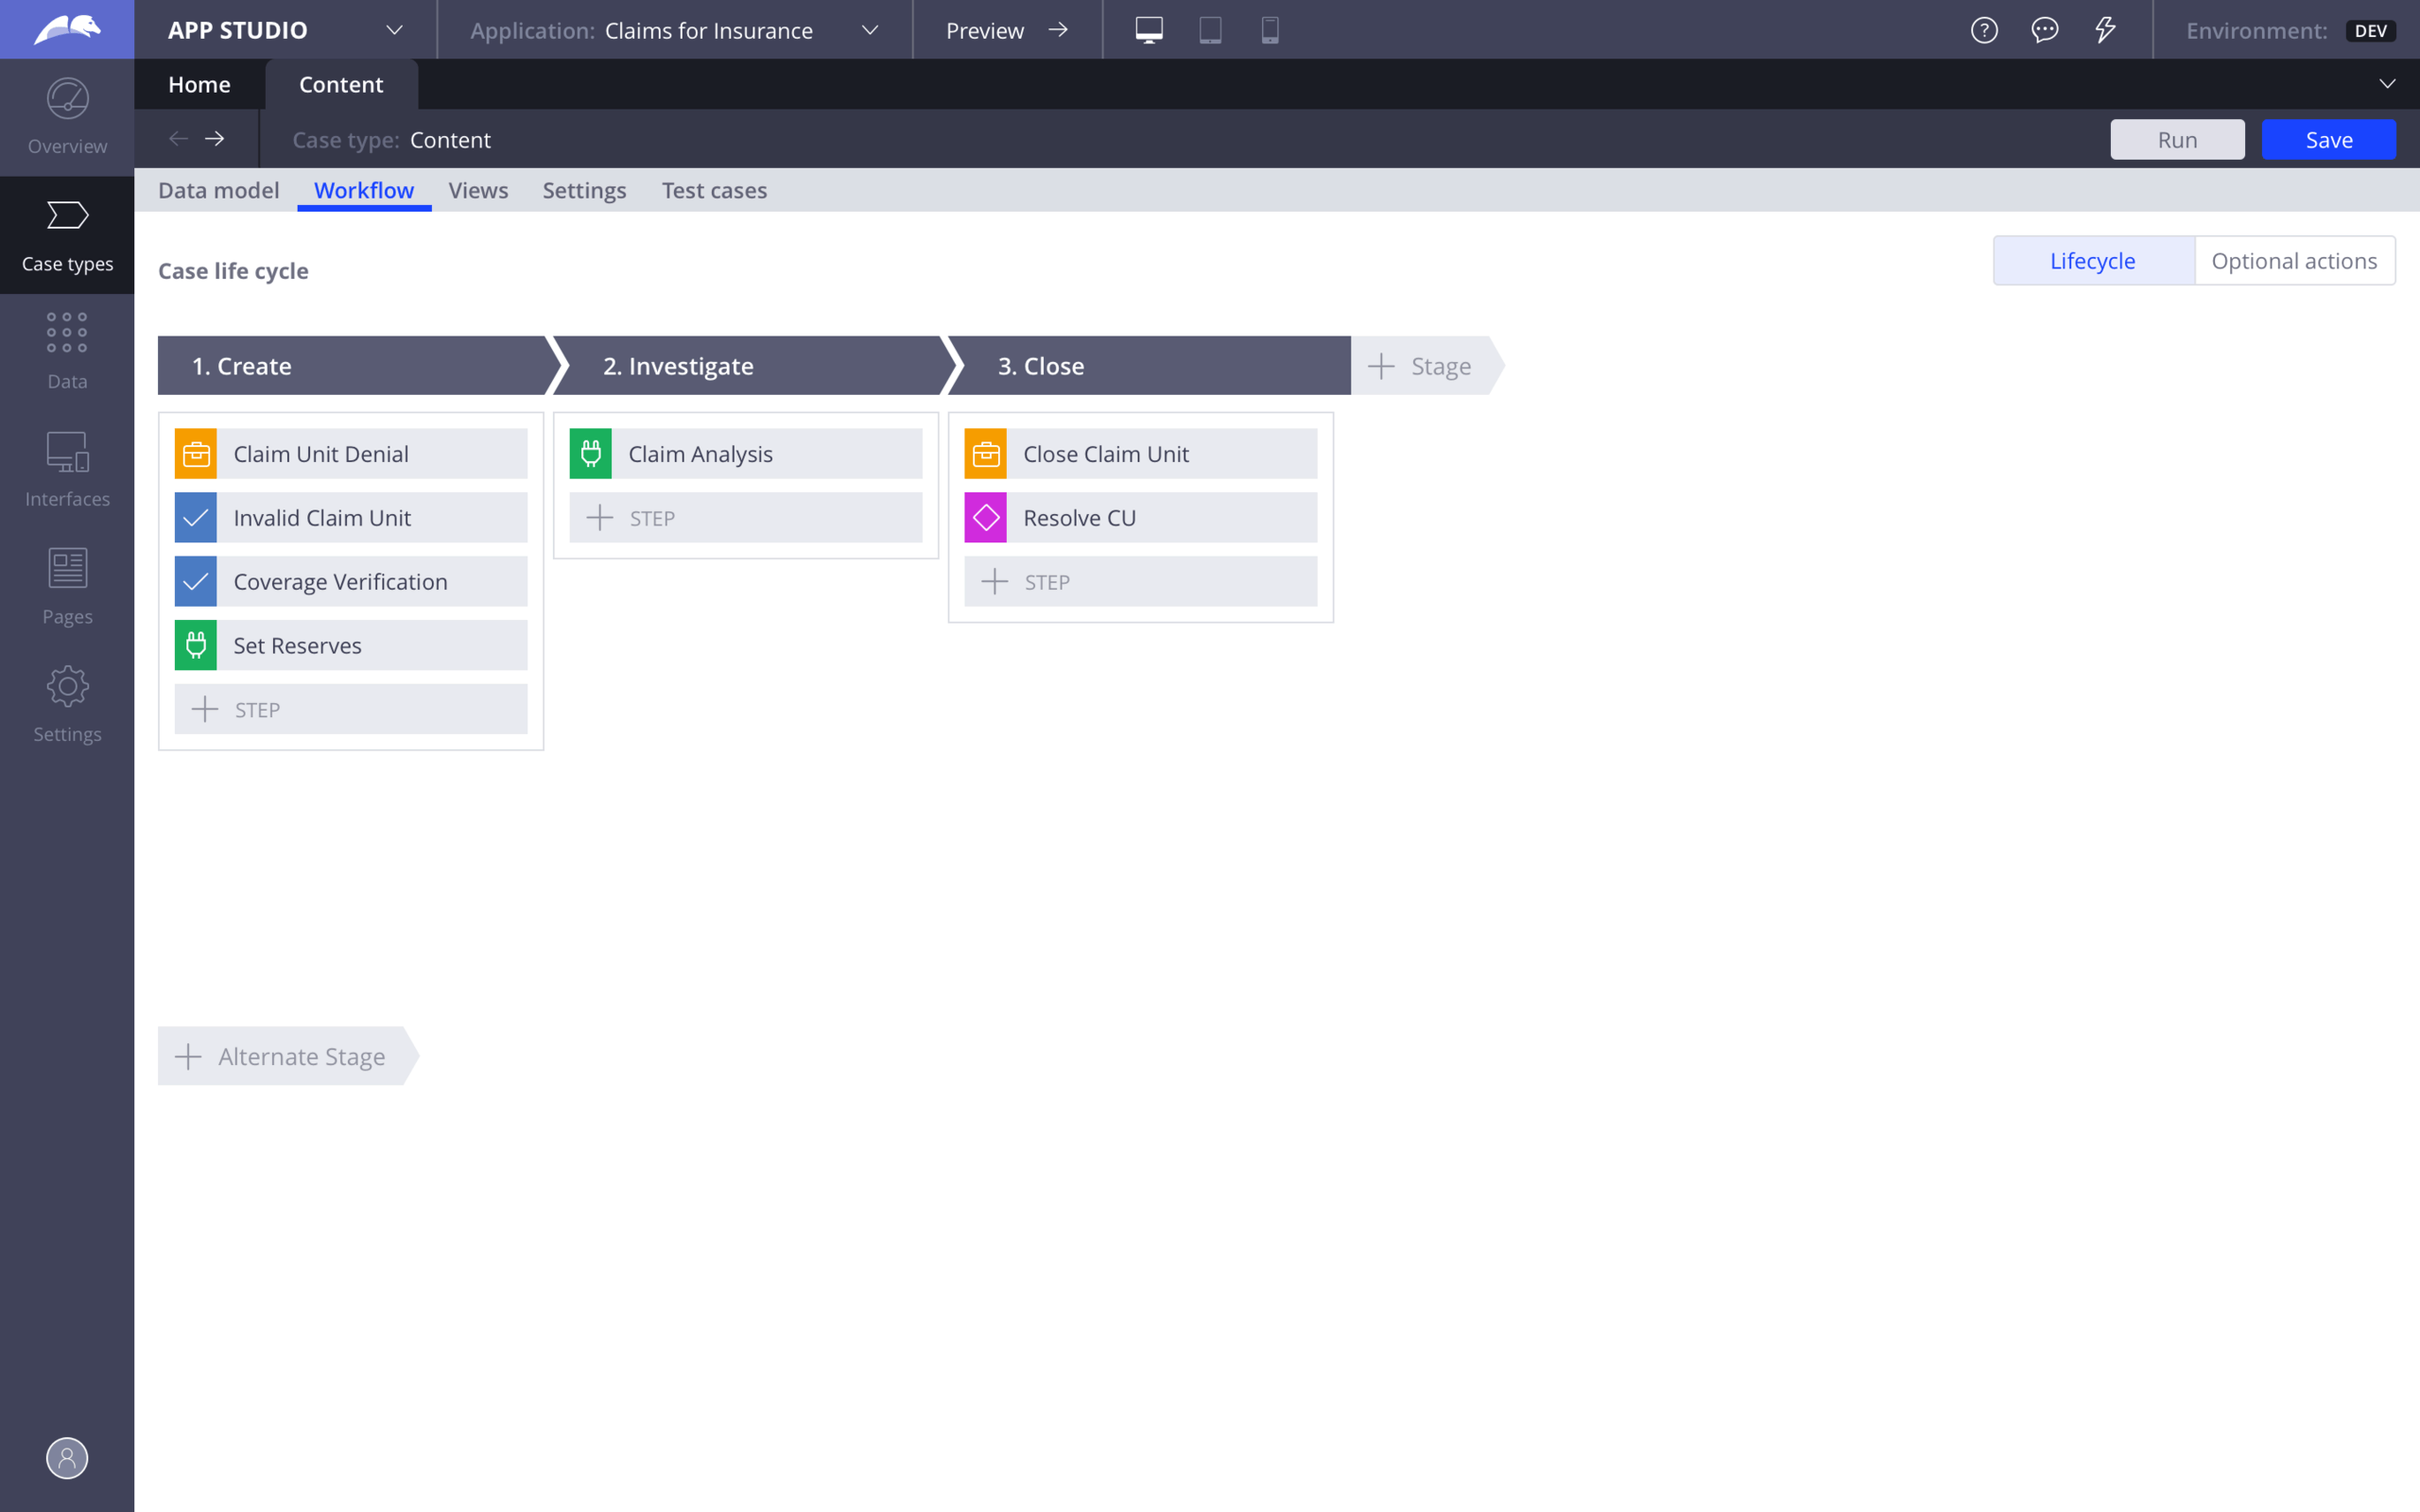Add a new Alternate Stage
This screenshot has height=1512, width=2420.
(283, 1056)
